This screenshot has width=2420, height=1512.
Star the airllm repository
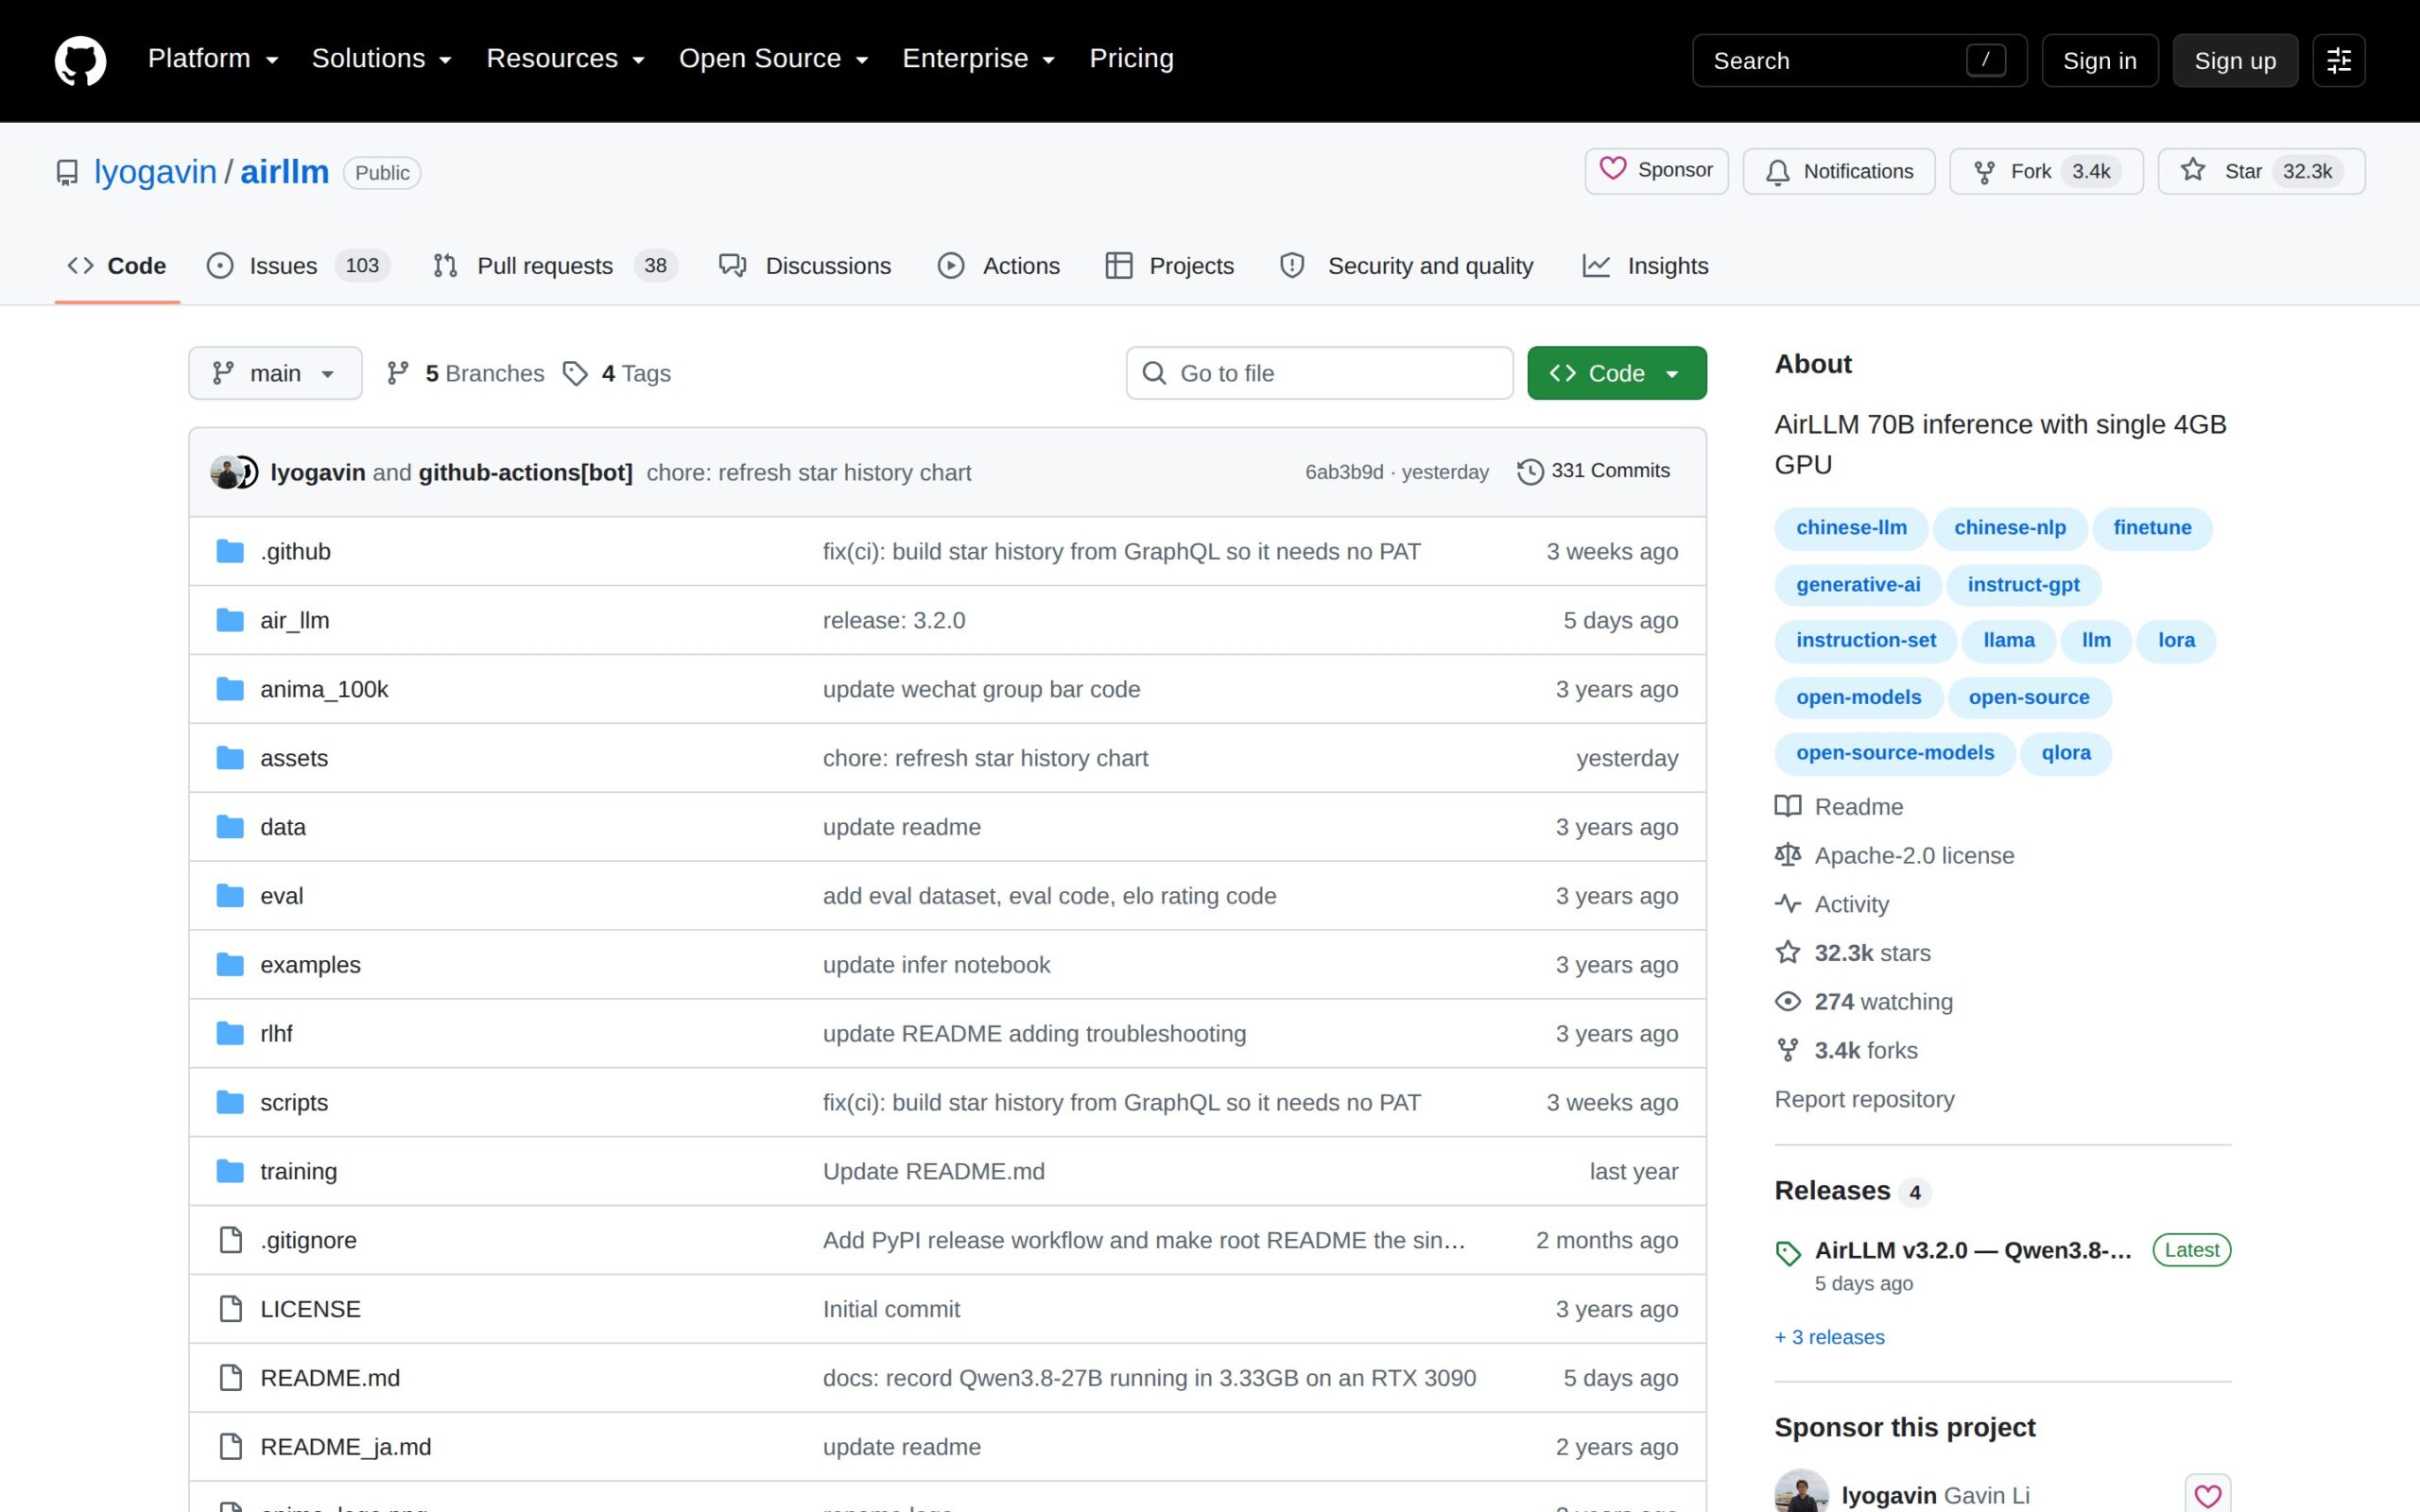[2261, 171]
